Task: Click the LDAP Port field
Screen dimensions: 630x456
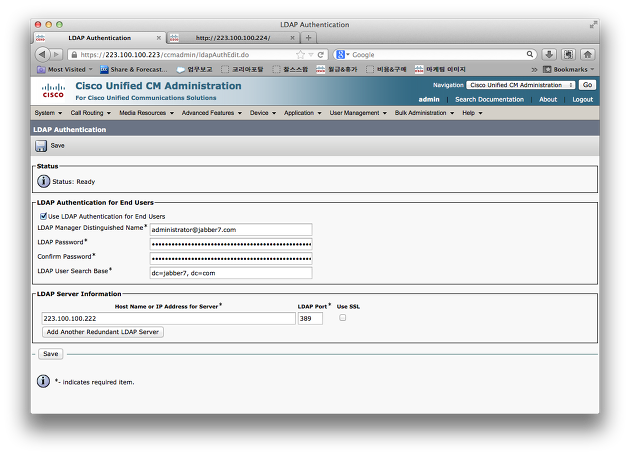Action: 310,318
